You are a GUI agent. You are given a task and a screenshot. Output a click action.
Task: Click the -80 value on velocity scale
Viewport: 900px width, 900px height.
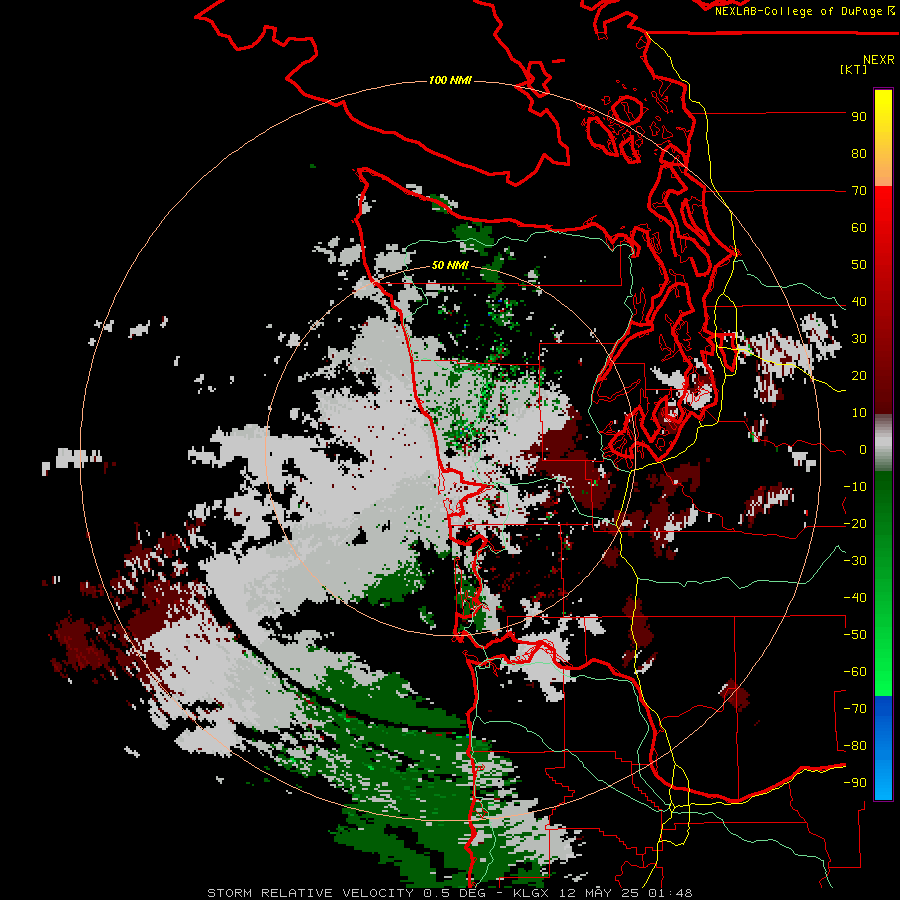855,746
